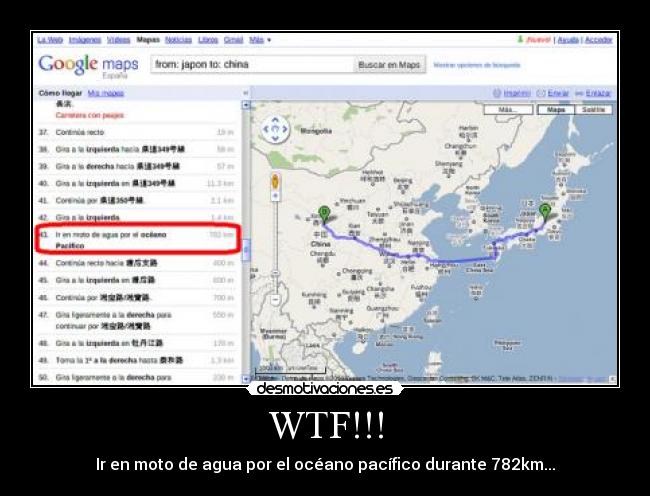Click 'Carretera con peajes' warning text
Viewport: 650px width, 496px height.
coord(90,115)
